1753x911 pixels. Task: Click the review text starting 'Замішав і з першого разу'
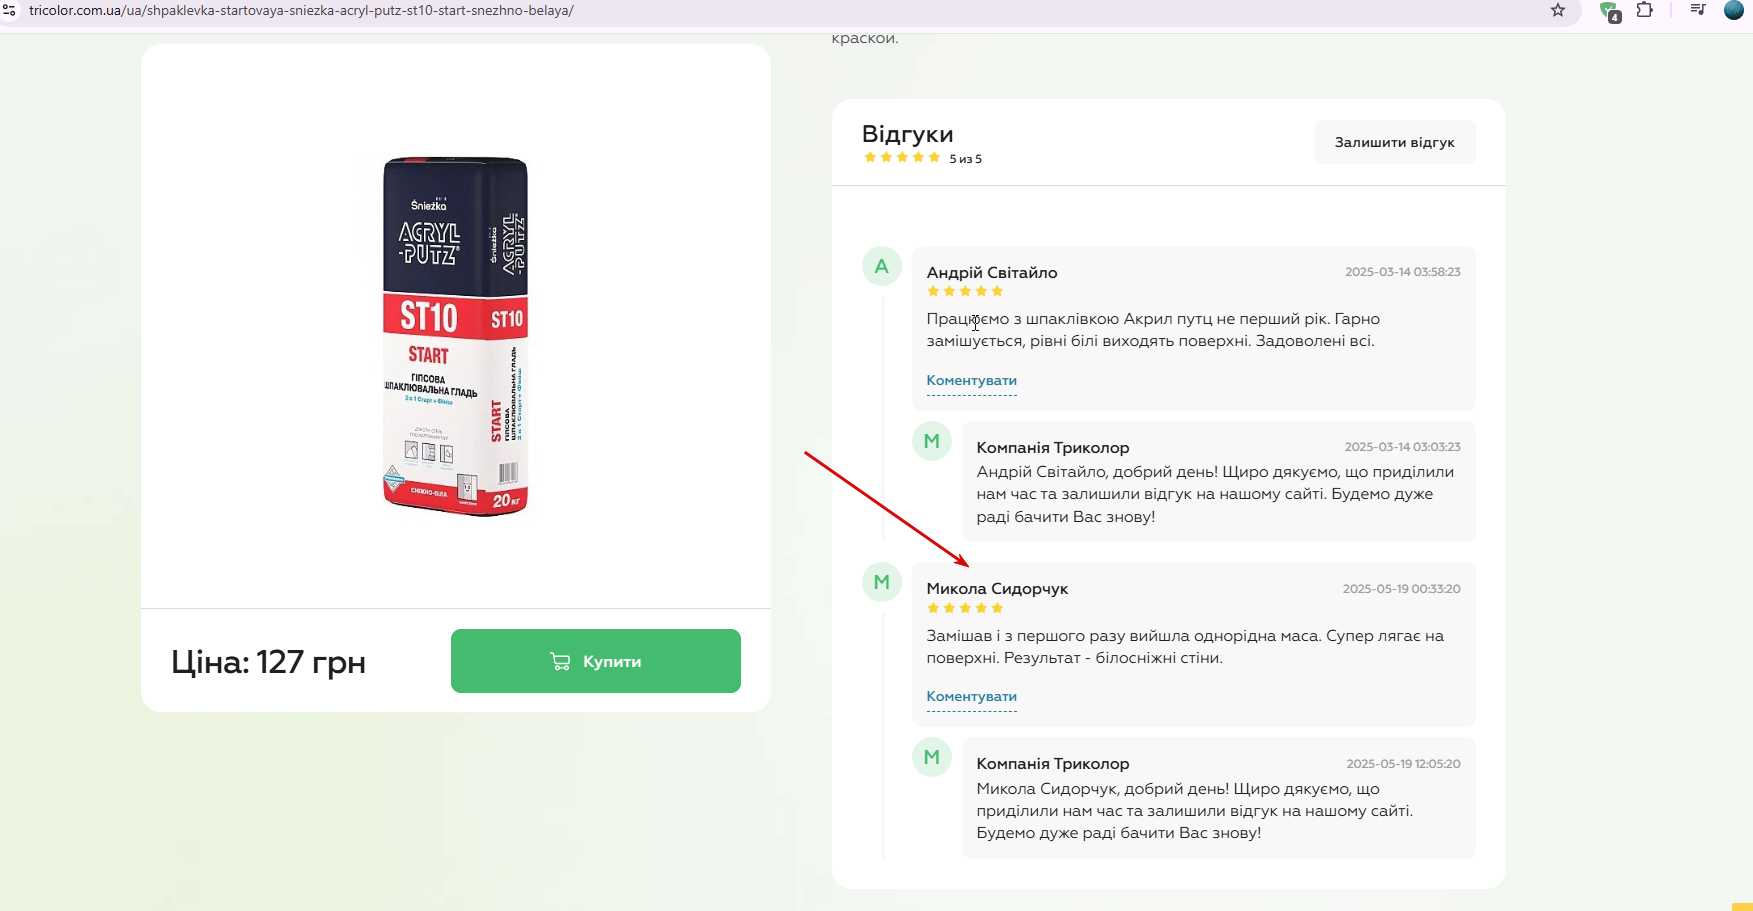click(1185, 647)
